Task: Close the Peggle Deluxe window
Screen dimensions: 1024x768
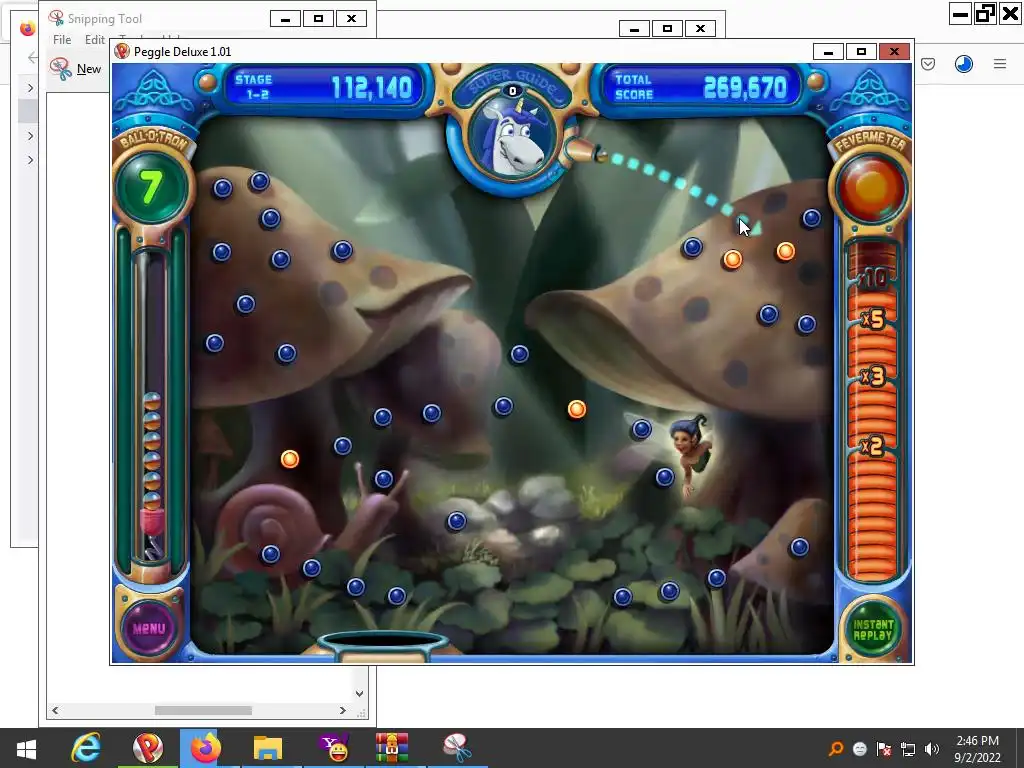Action: pyautogui.click(x=894, y=52)
